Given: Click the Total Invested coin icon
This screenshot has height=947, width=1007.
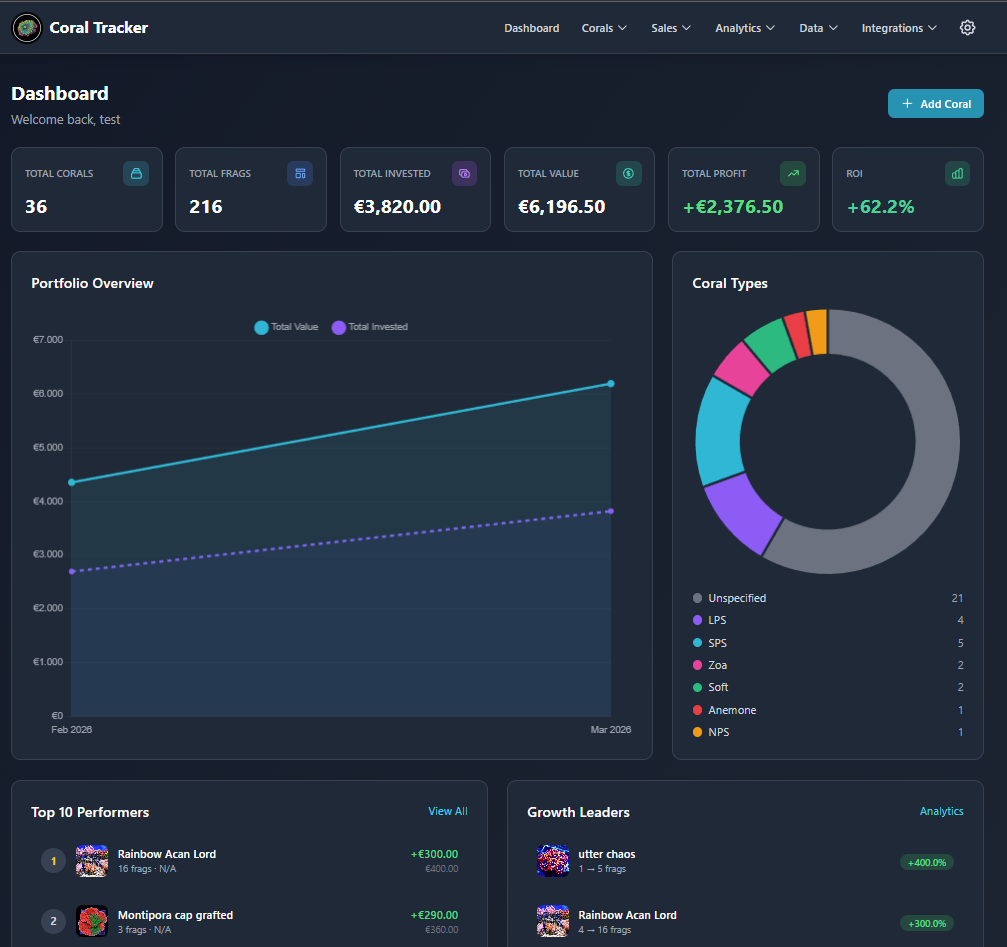Looking at the screenshot, I should coord(463,173).
